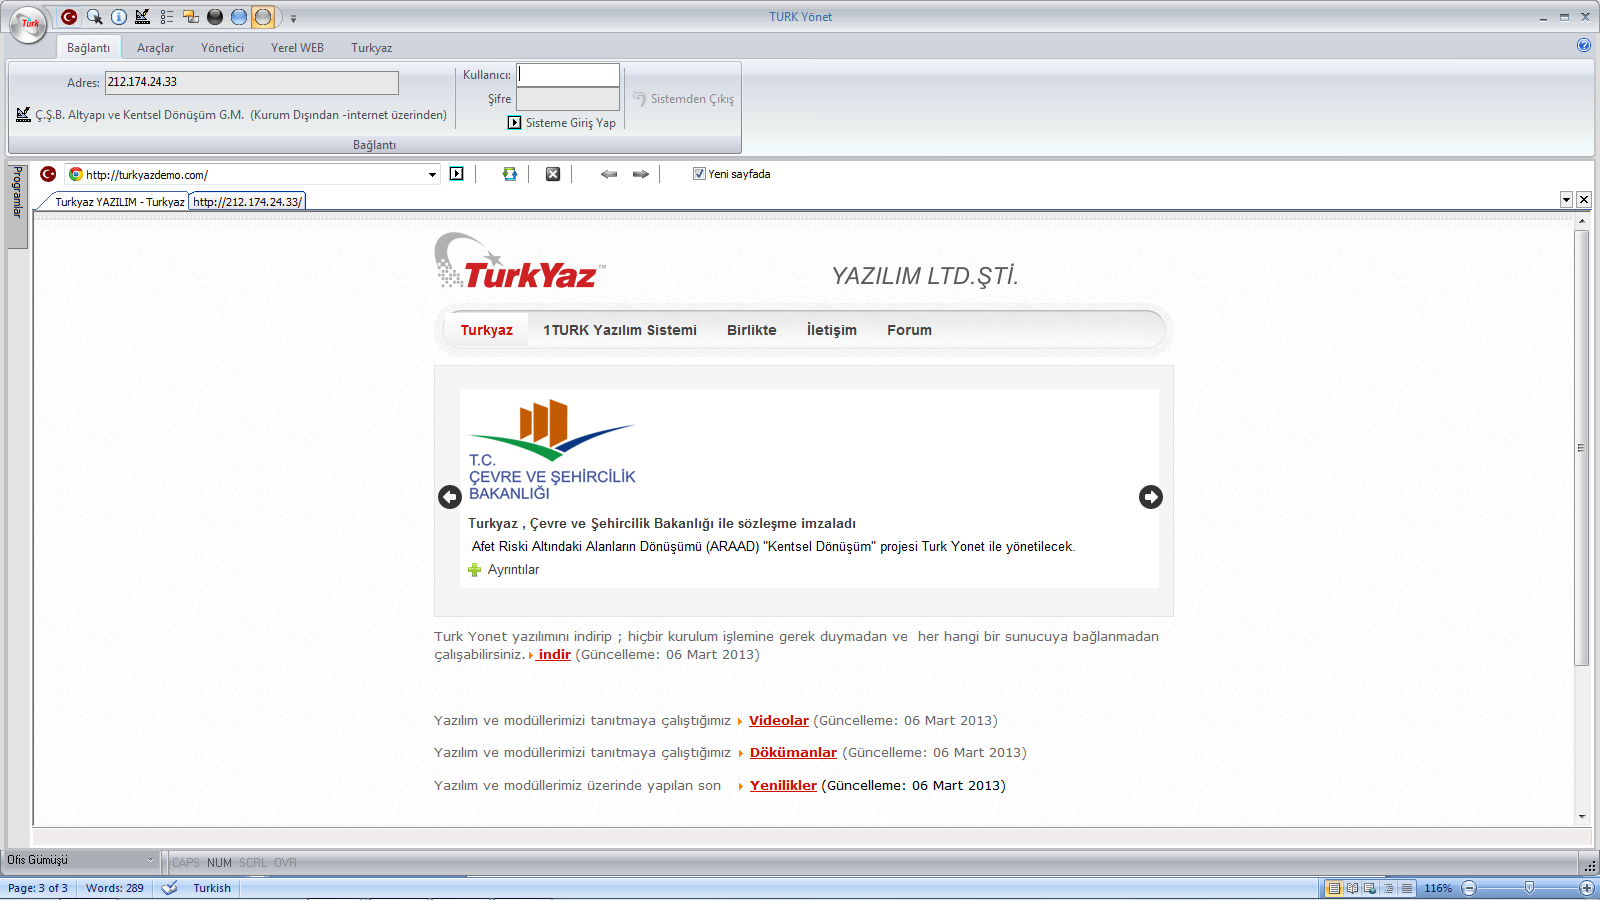
Task: Open the Forum menu item
Action: 909,330
